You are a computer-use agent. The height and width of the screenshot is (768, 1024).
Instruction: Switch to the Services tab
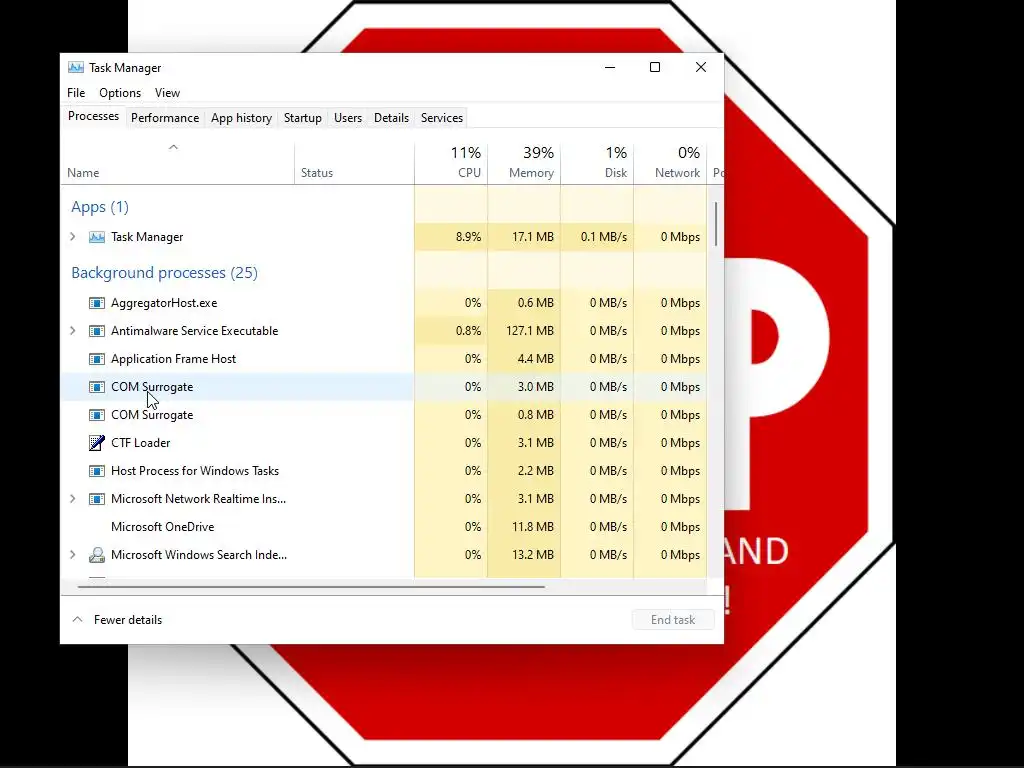click(x=441, y=118)
